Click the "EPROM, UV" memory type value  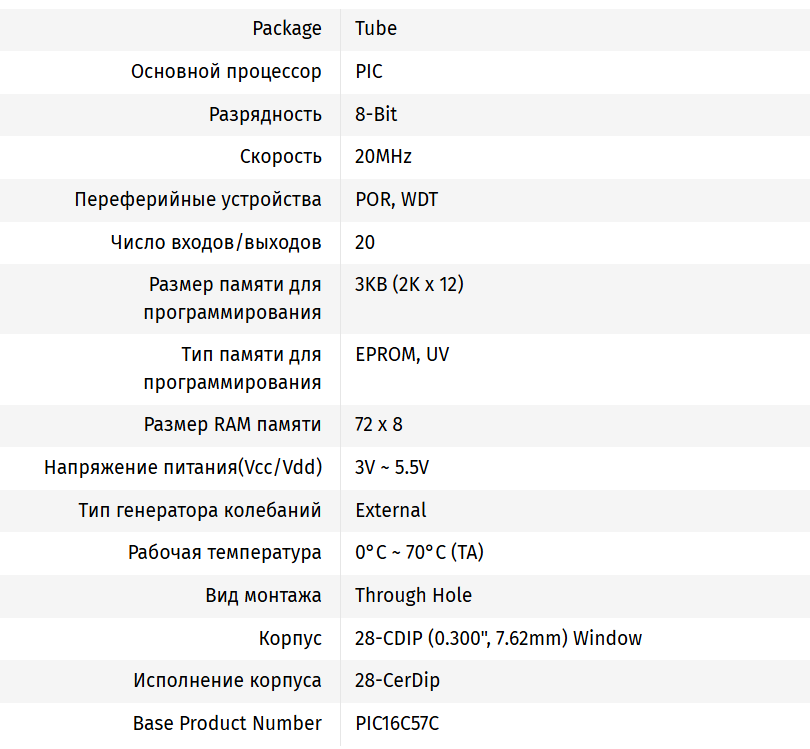[x=403, y=355]
